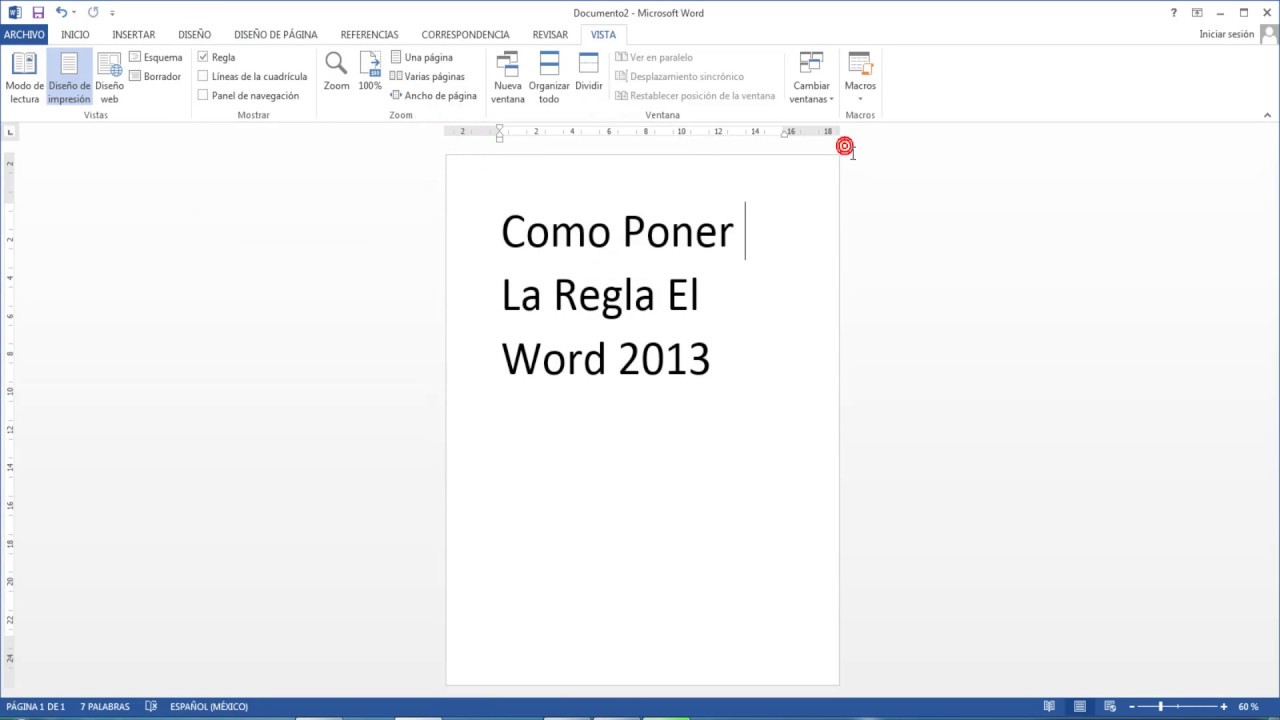Collapse the ribbon with the arrow
The image size is (1280, 720).
click(1269, 115)
